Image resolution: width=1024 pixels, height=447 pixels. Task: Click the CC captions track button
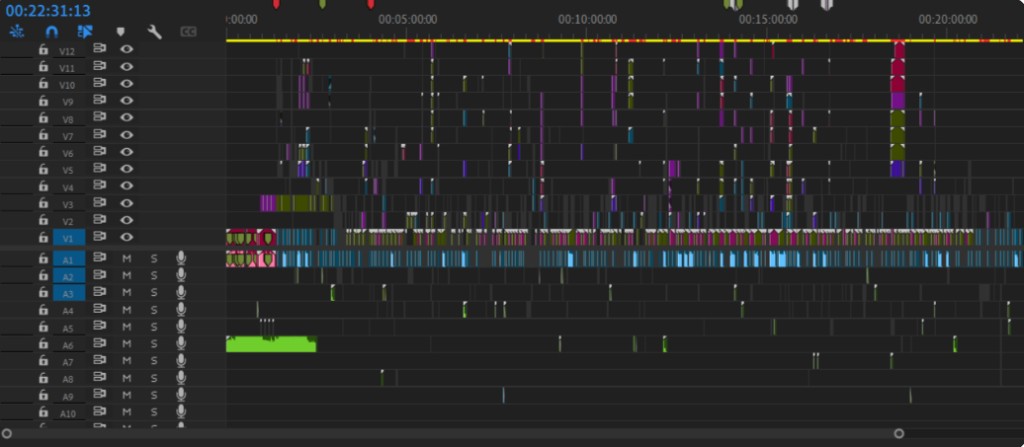188,31
